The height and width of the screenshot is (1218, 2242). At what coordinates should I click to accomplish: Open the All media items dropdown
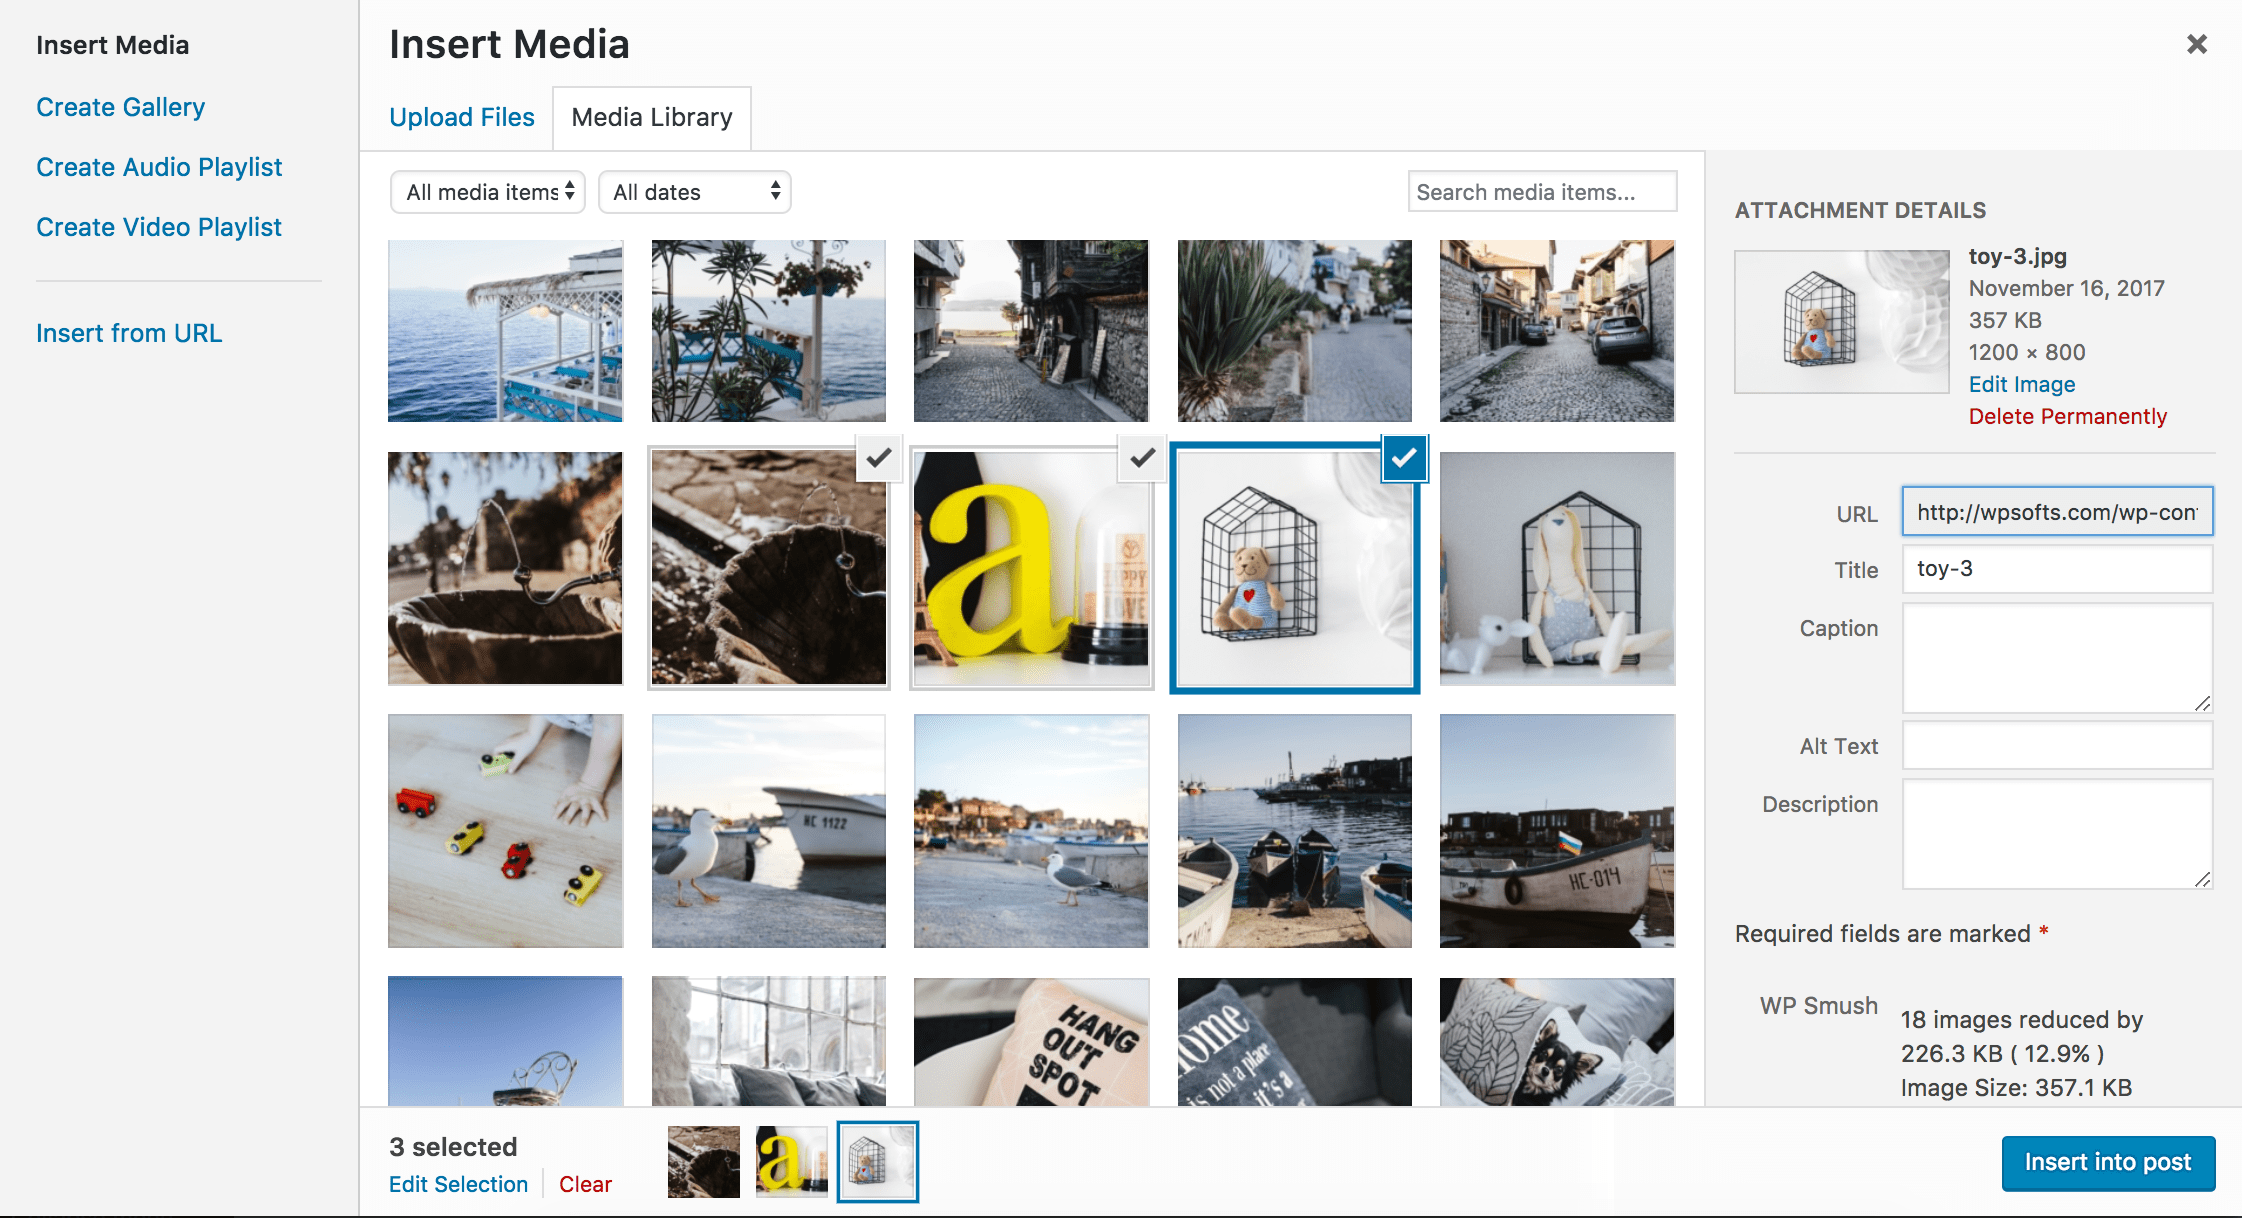coord(488,192)
